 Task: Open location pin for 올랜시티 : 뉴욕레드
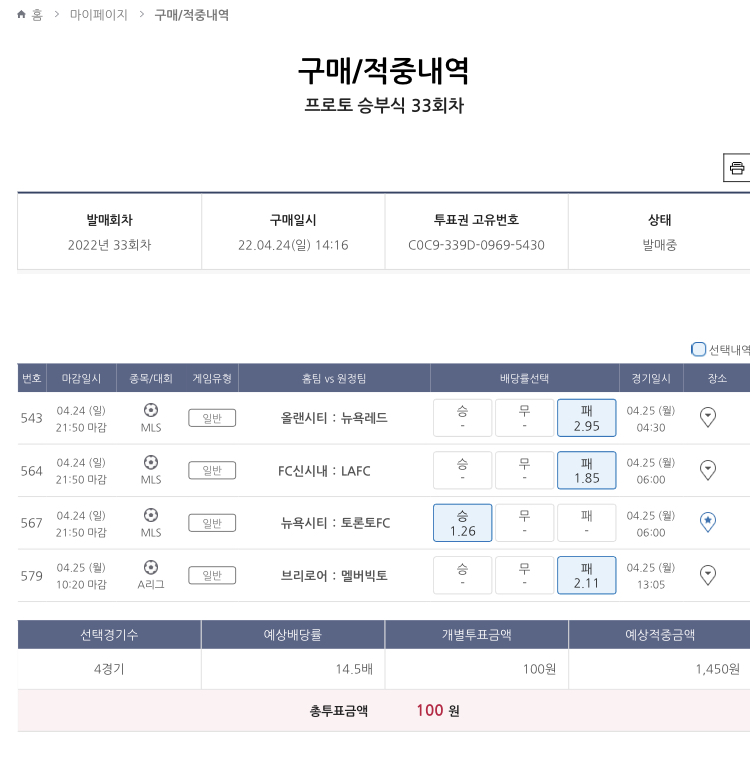(x=708, y=417)
